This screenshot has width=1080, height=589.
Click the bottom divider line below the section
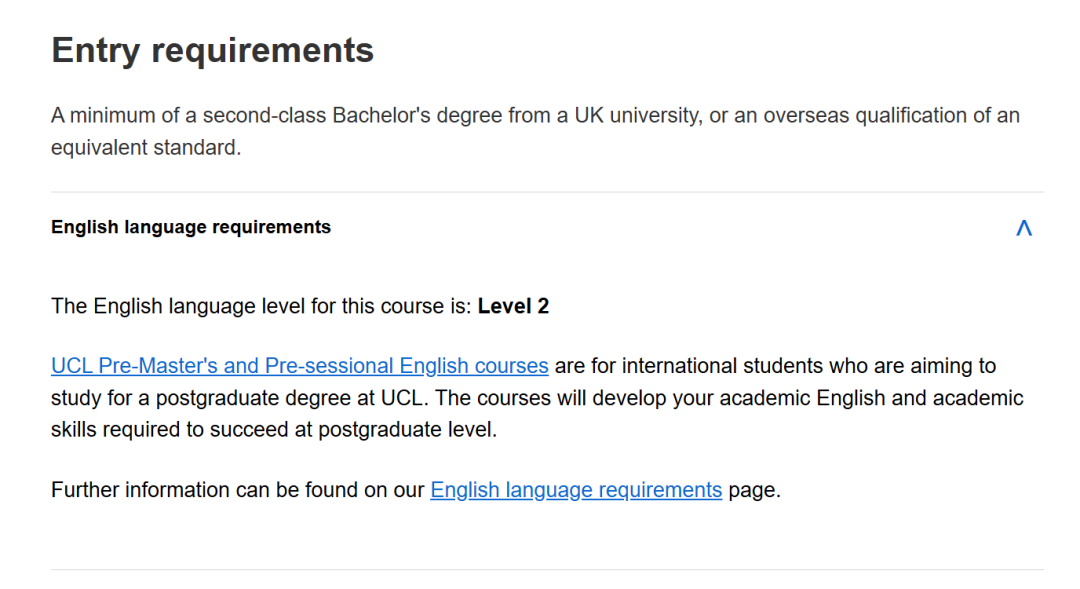pos(547,570)
